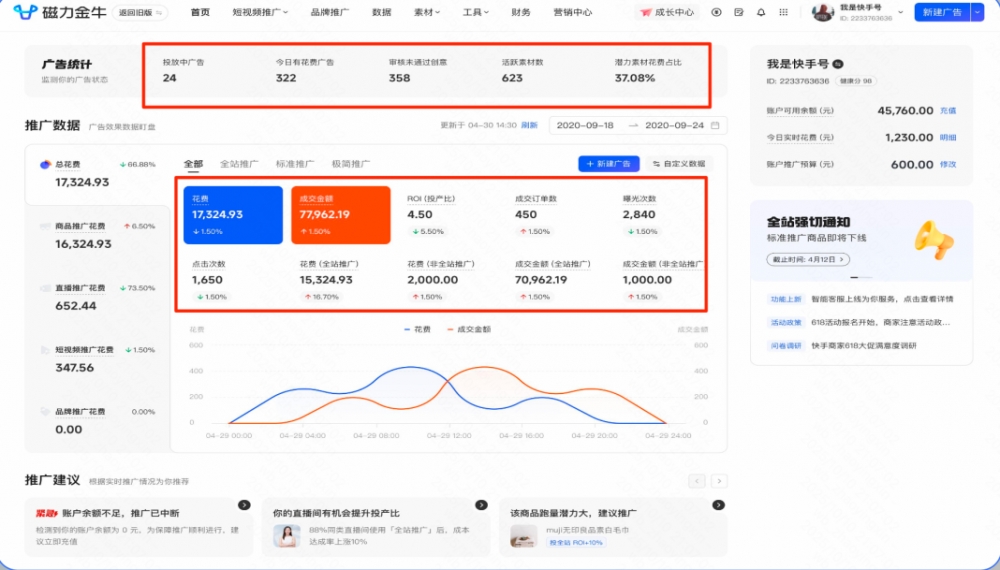Viewport: 1000px width, 570px height.
Task: Click the user avatar in header
Action: pos(823,12)
